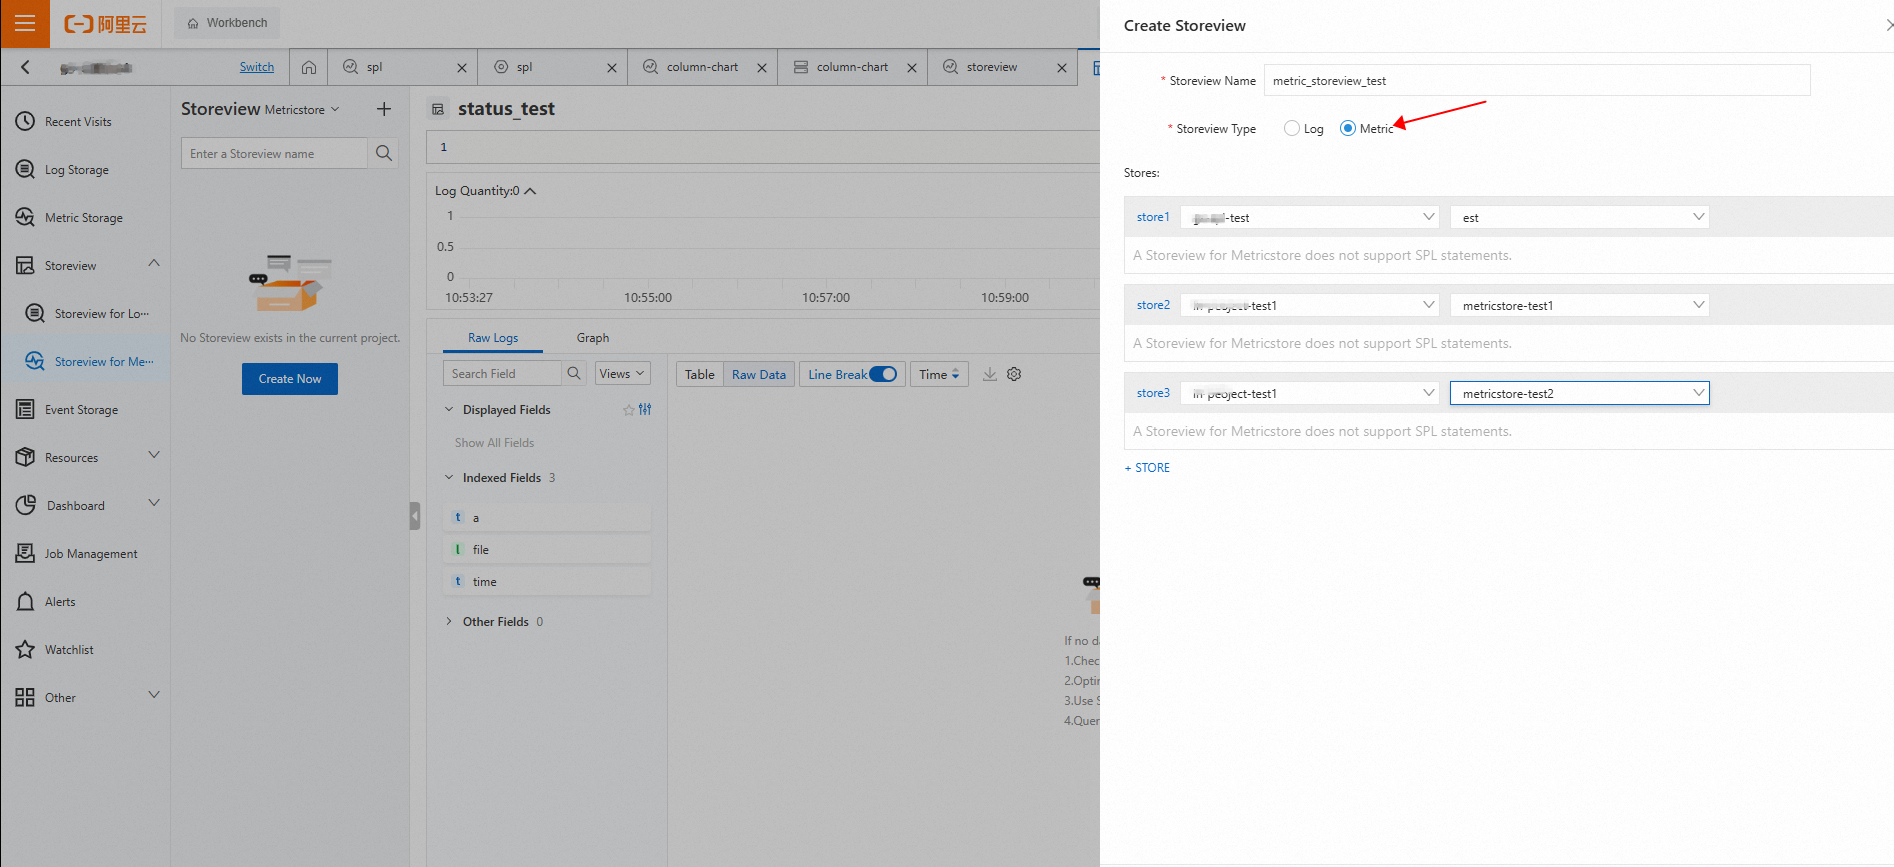Click Show All Fields
The height and width of the screenshot is (867, 1894).
(x=495, y=443)
